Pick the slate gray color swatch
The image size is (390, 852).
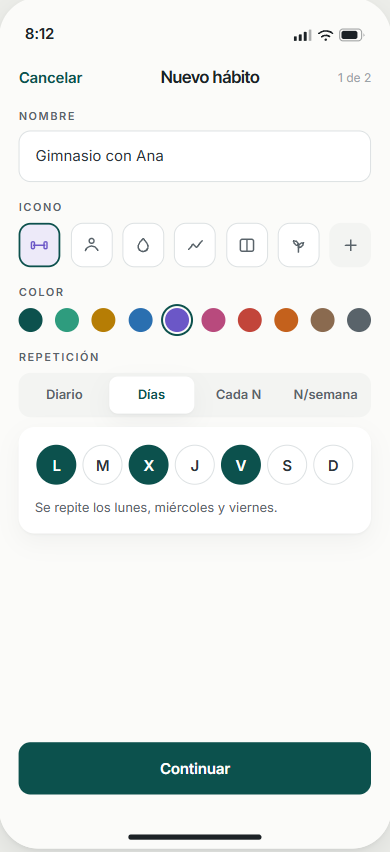[359, 320]
